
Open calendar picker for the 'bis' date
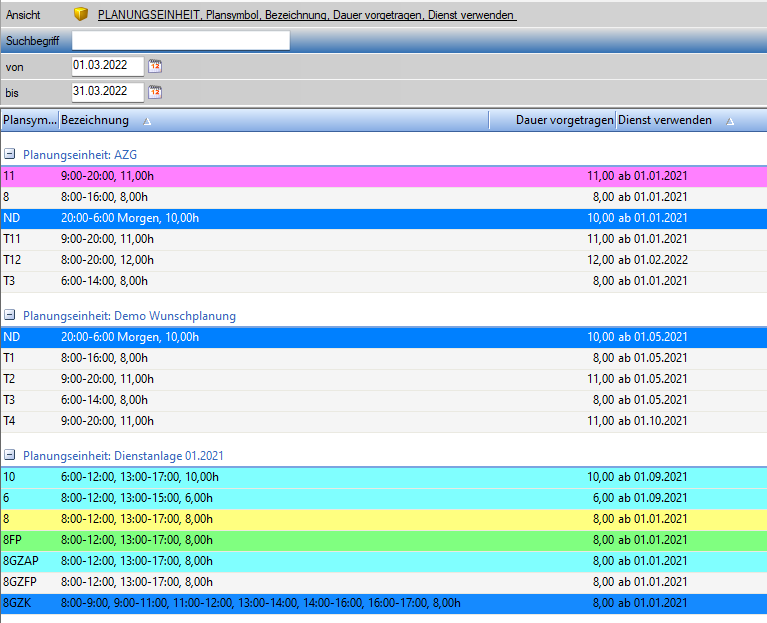click(155, 92)
